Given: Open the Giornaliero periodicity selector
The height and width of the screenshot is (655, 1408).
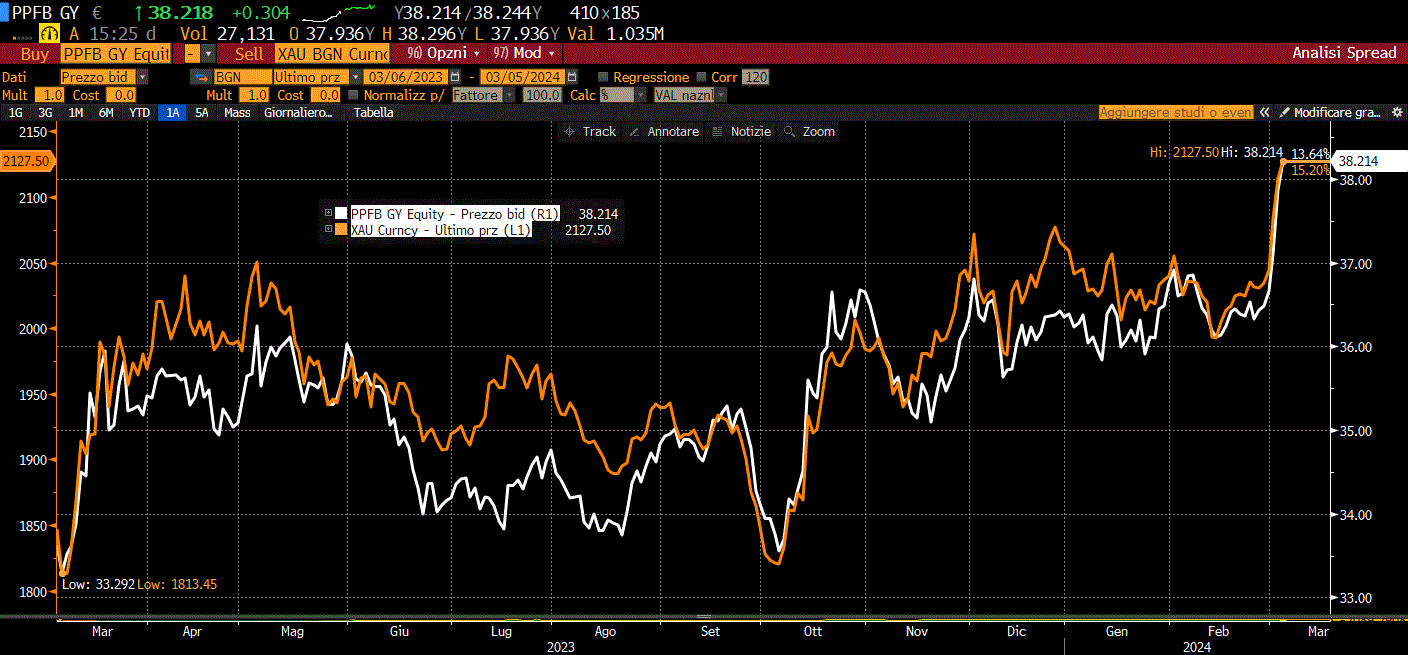Looking at the screenshot, I should 297,113.
